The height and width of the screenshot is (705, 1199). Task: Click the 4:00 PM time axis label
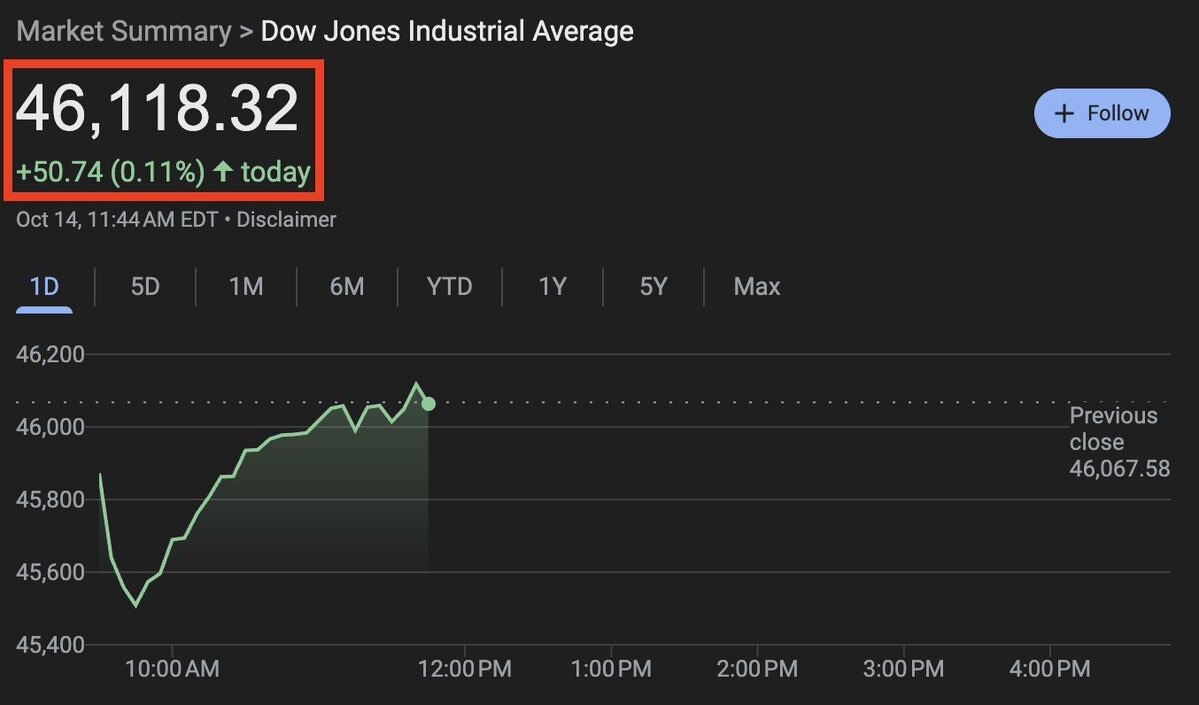(x=1050, y=668)
